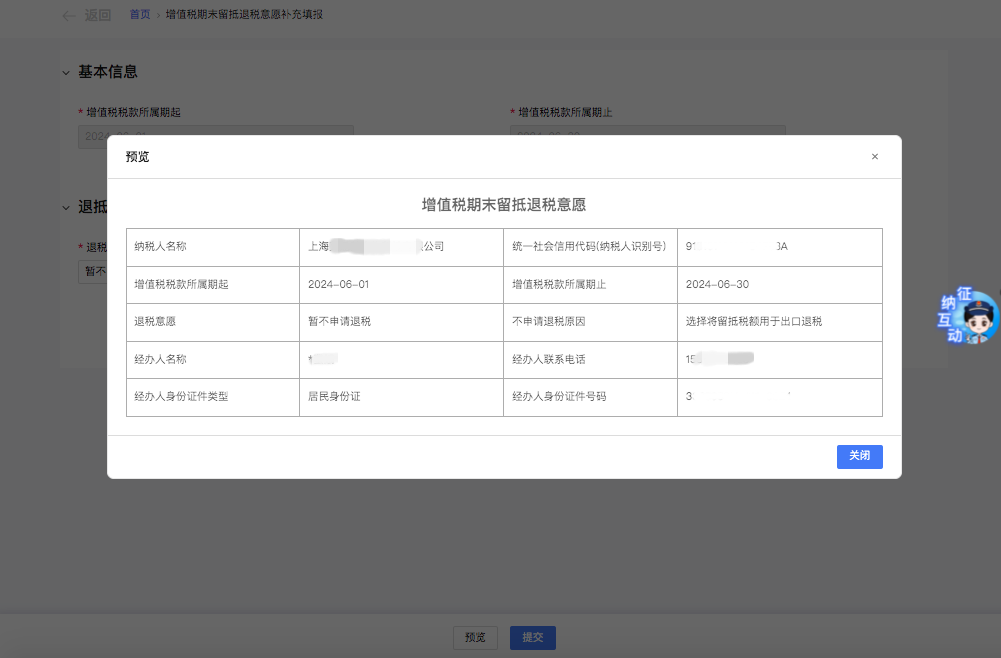Select the 居民身份证 table cell

point(334,397)
